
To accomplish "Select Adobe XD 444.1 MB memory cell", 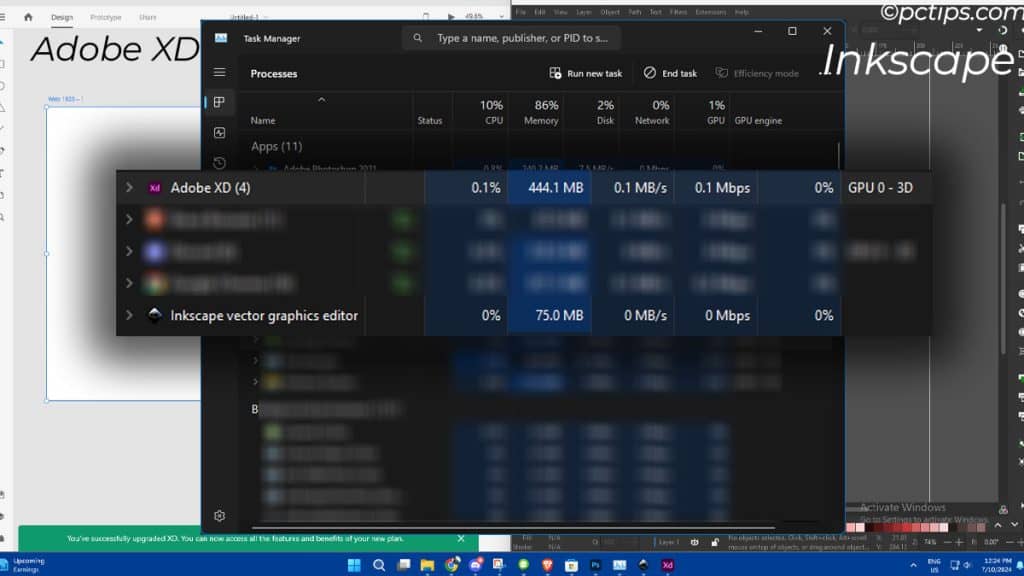I will tap(550, 188).
